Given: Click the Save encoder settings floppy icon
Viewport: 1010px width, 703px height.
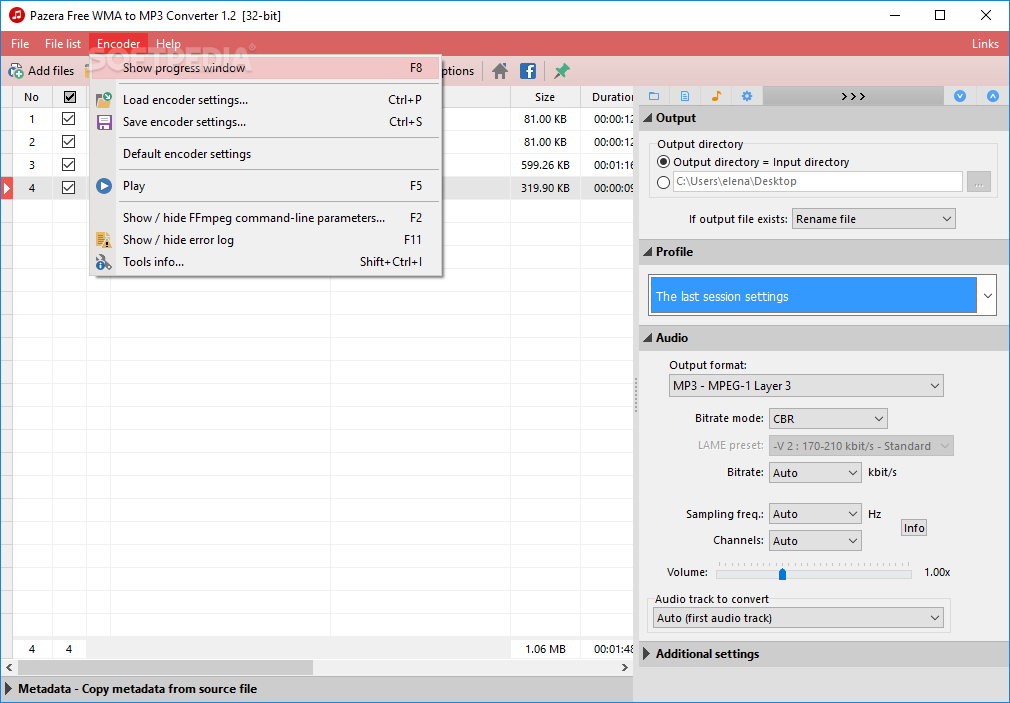Looking at the screenshot, I should [104, 122].
